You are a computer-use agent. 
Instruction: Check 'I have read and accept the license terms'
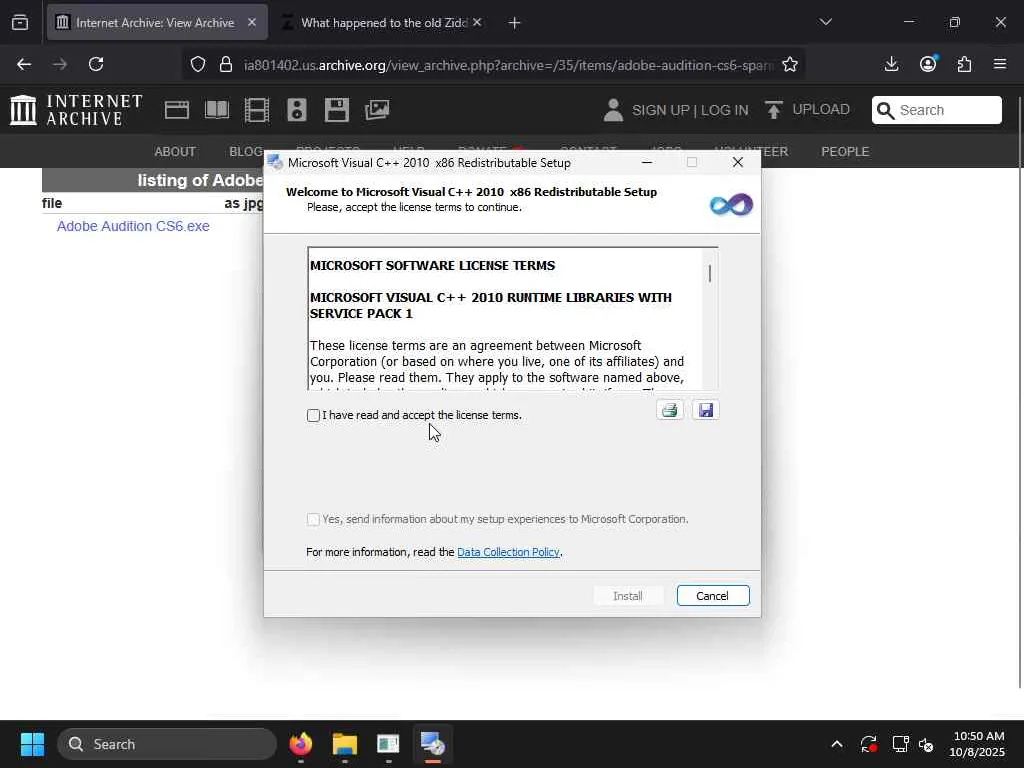[x=313, y=415]
